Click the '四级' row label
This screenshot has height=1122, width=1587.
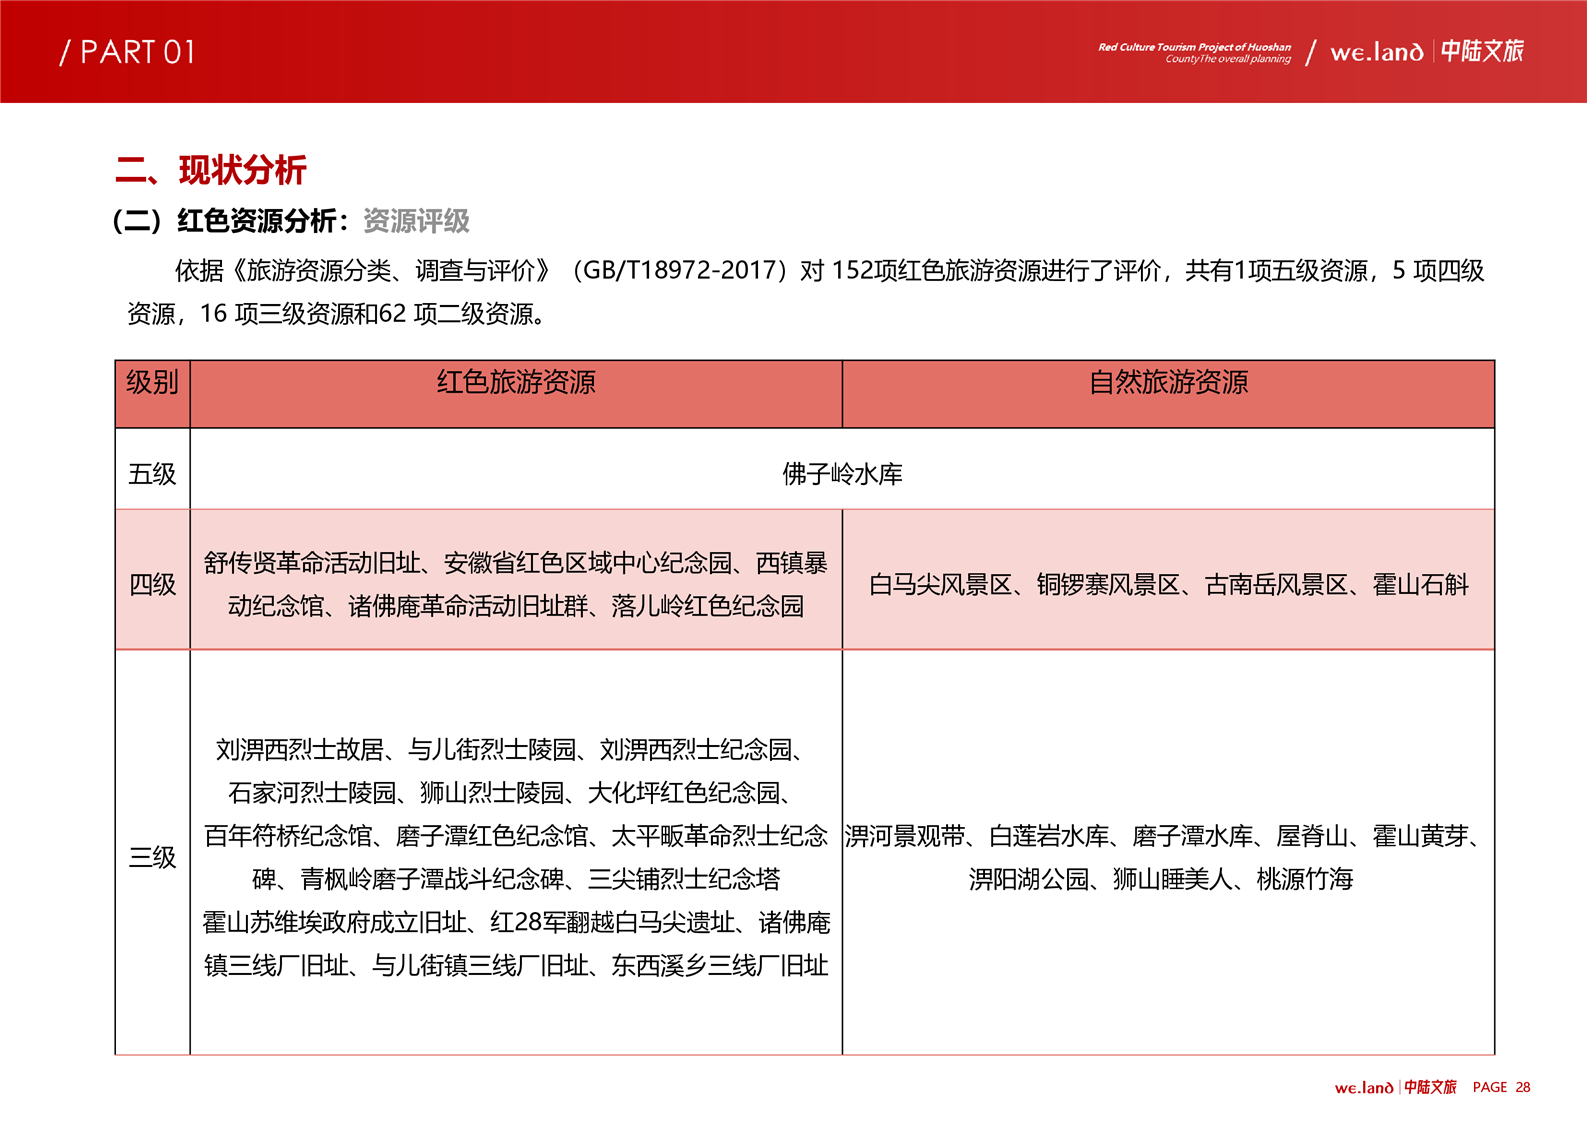point(152,584)
